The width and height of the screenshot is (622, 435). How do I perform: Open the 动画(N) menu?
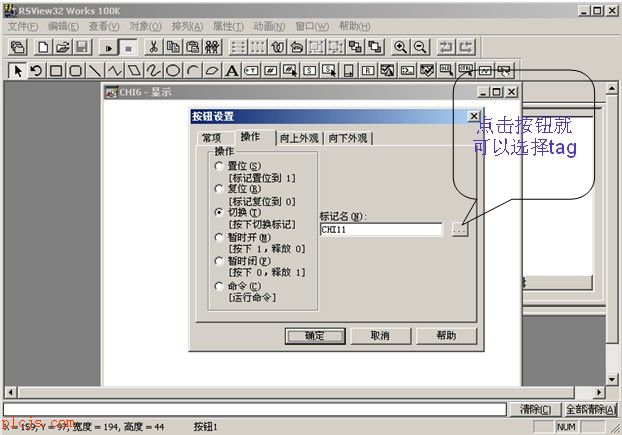point(269,26)
